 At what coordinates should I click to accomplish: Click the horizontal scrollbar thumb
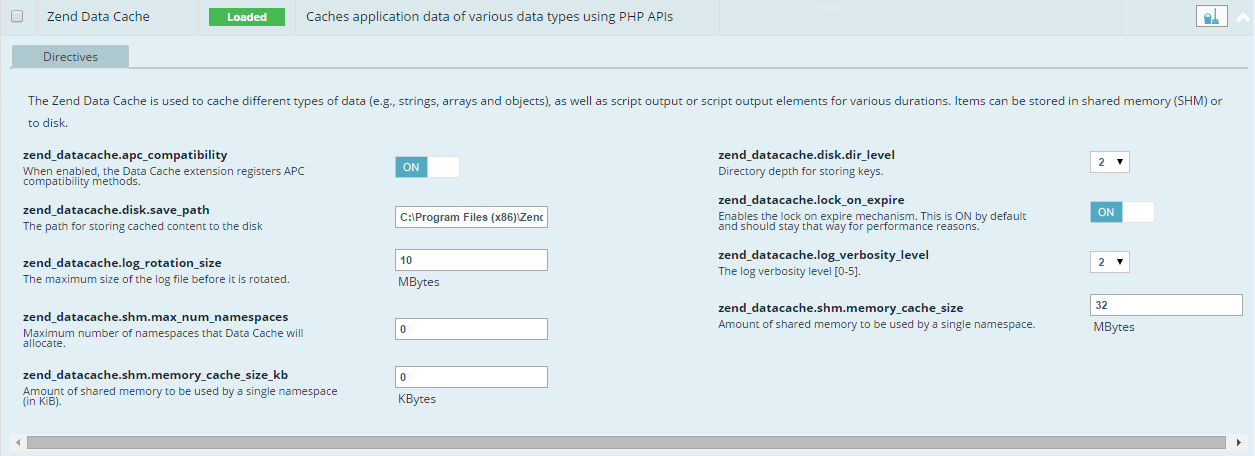(x=625, y=441)
